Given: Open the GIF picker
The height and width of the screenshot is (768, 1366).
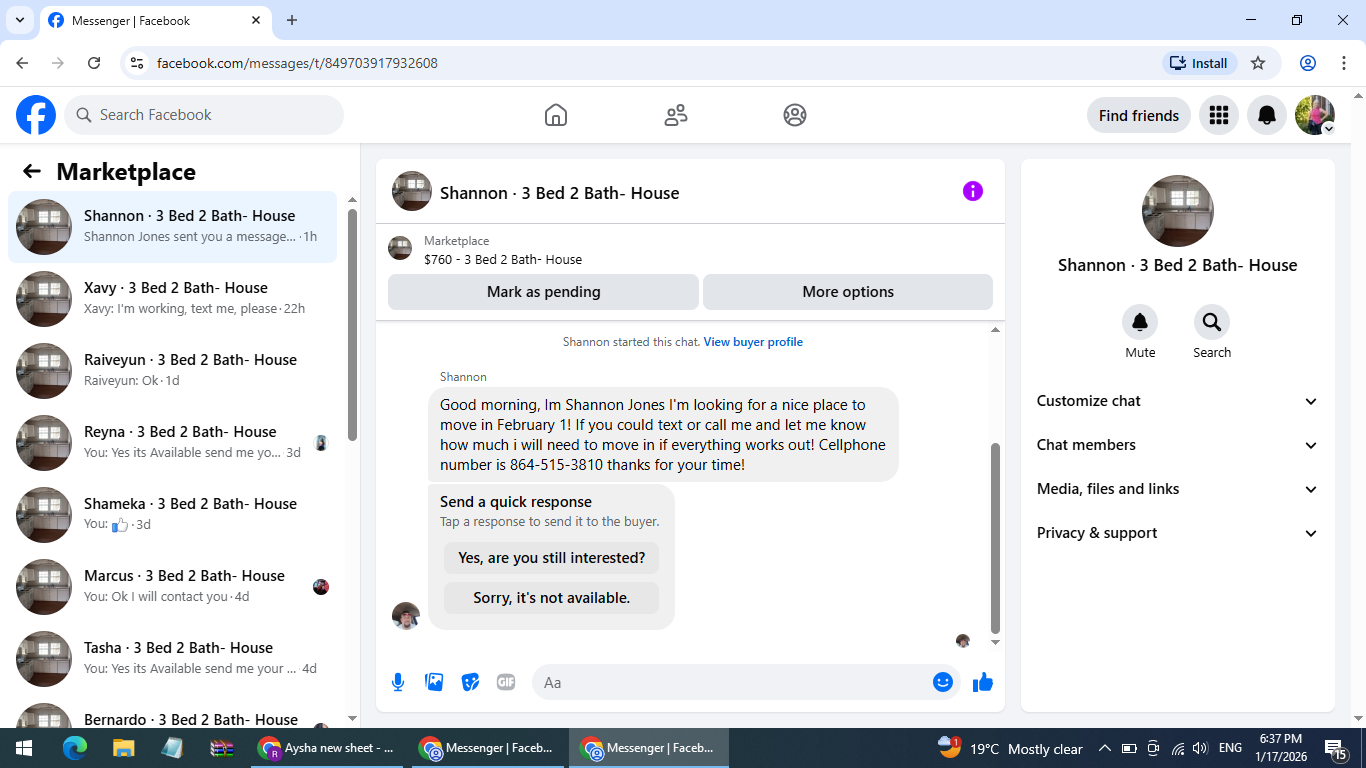Looking at the screenshot, I should pyautogui.click(x=506, y=682).
